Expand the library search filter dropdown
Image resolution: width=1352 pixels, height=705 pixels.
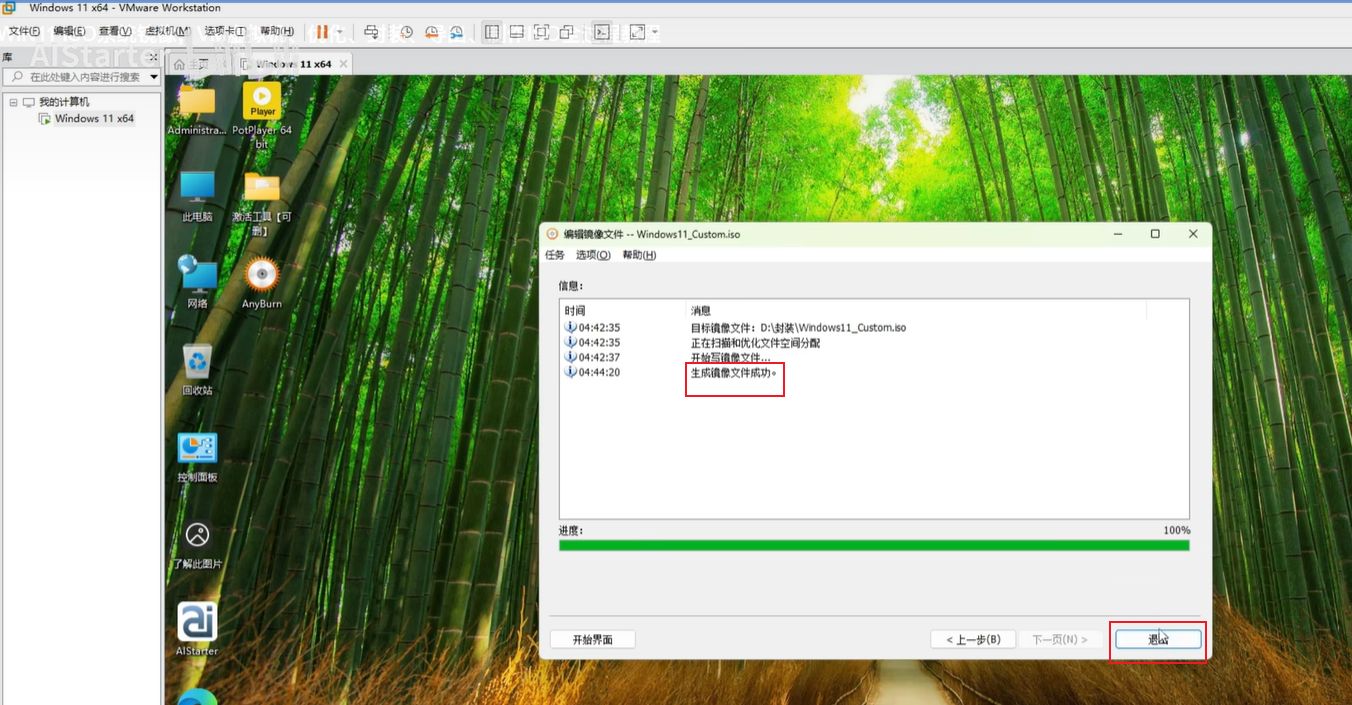pyautogui.click(x=154, y=77)
